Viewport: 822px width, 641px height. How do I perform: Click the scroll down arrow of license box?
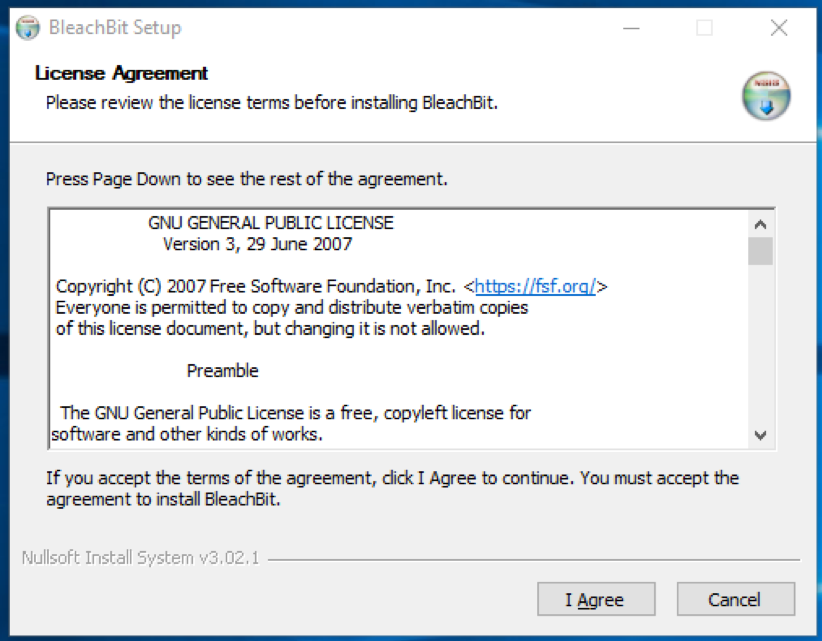[x=760, y=435]
